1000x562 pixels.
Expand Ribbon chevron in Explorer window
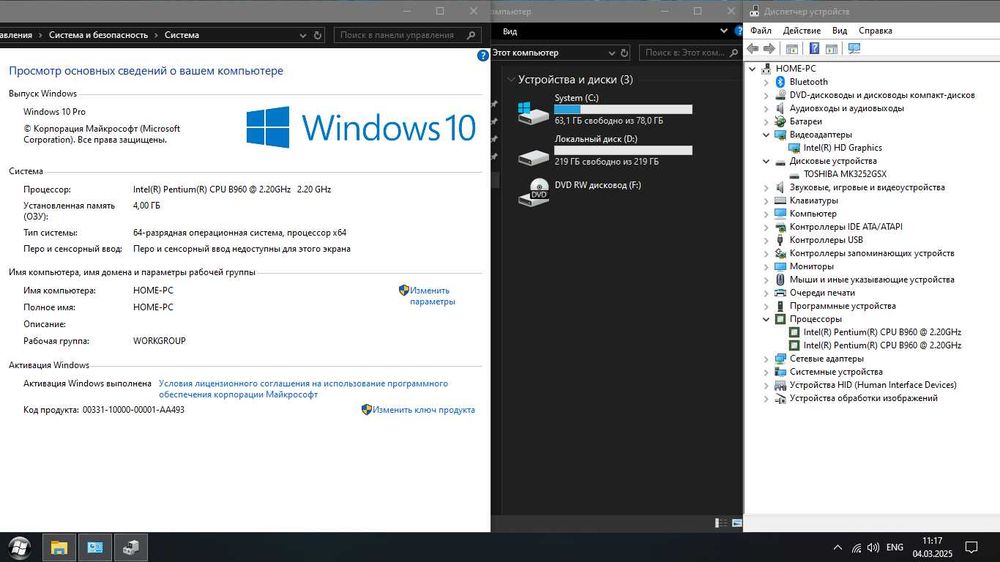pos(723,31)
